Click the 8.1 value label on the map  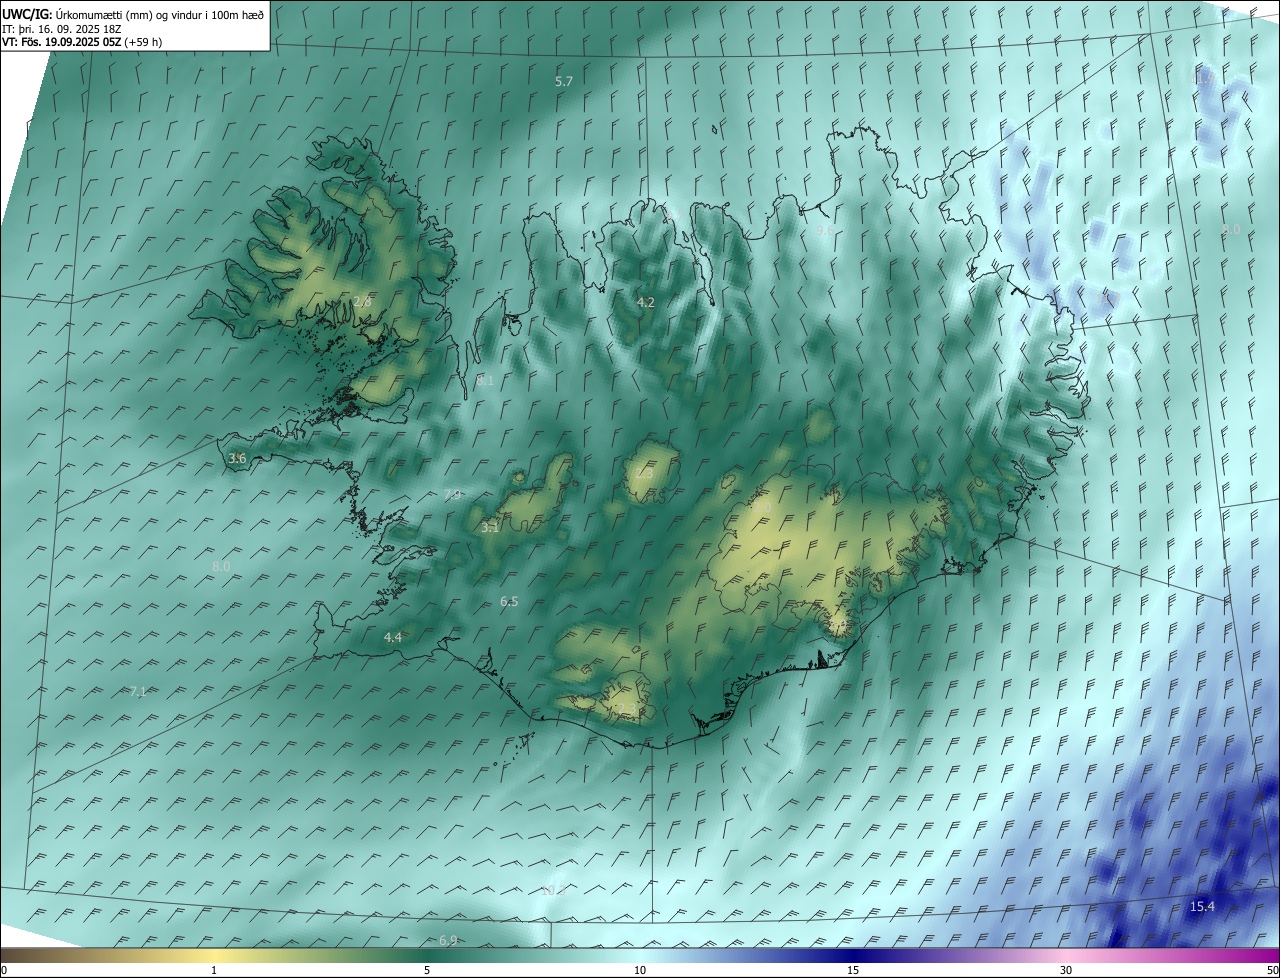pyautogui.click(x=485, y=380)
